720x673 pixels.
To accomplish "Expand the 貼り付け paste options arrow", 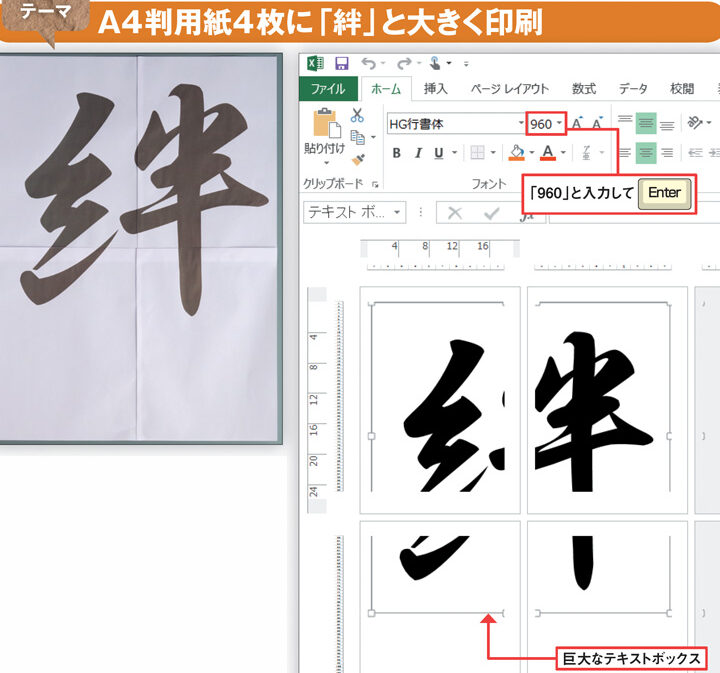I will click(326, 163).
